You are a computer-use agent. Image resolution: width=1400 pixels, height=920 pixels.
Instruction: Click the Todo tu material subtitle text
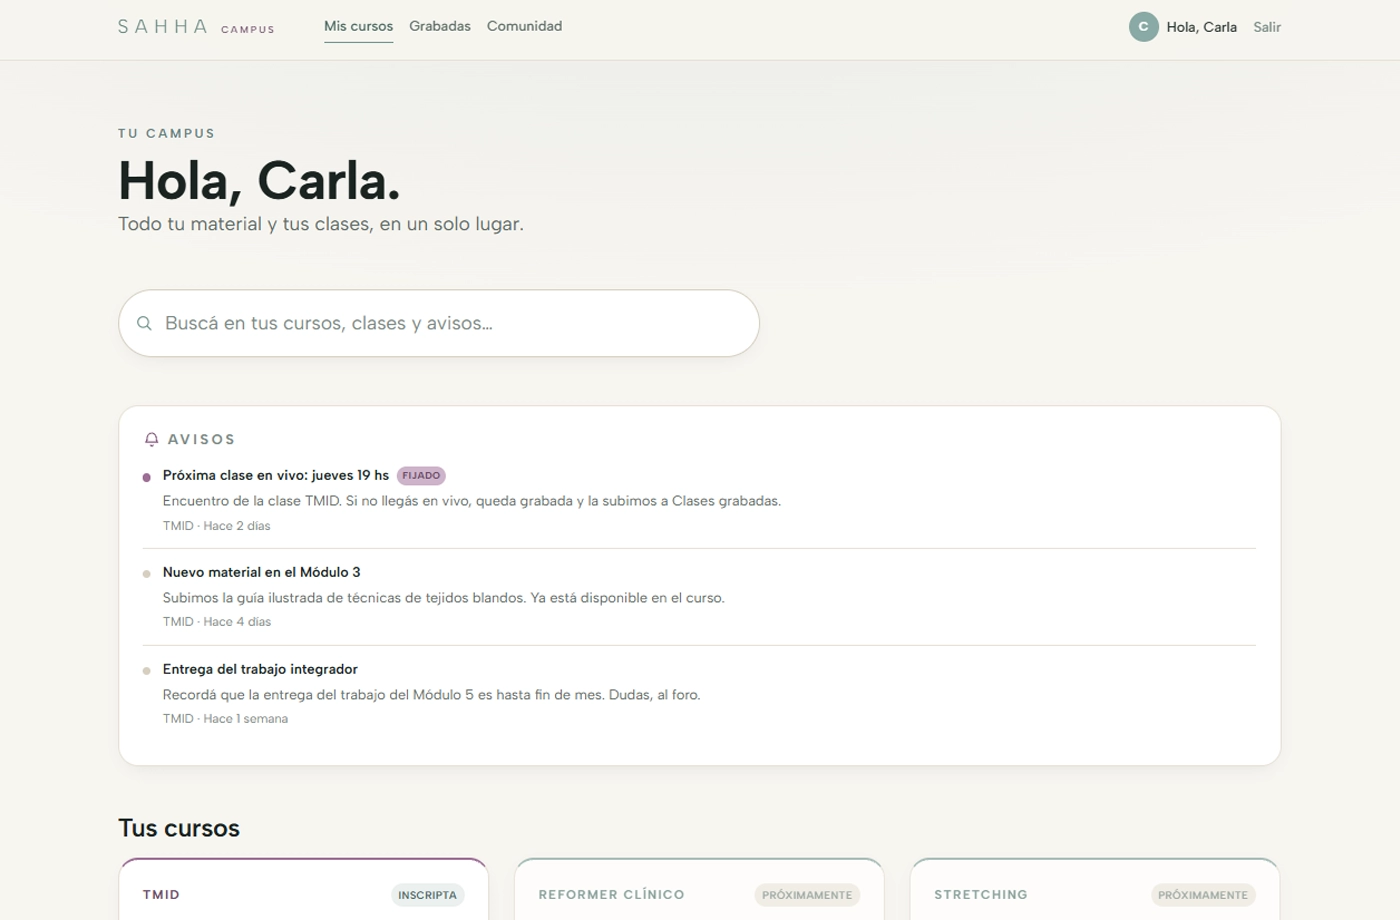321,224
